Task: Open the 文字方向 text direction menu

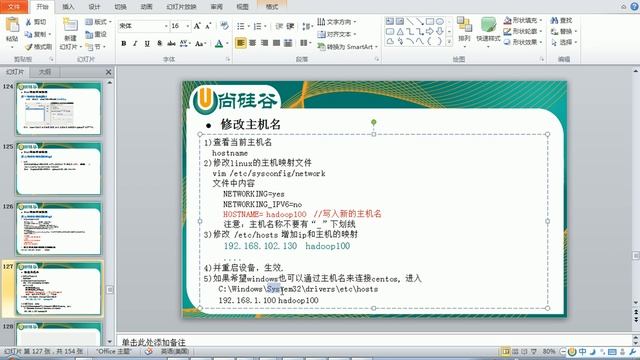Action: coord(337,22)
